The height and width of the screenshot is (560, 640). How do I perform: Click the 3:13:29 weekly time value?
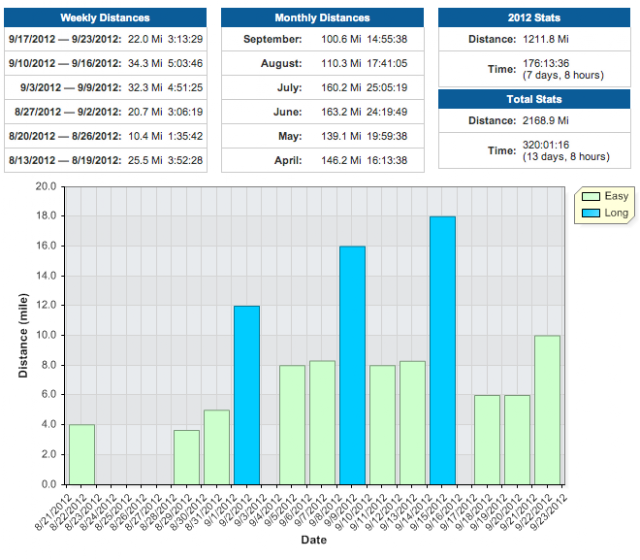[x=185, y=39]
